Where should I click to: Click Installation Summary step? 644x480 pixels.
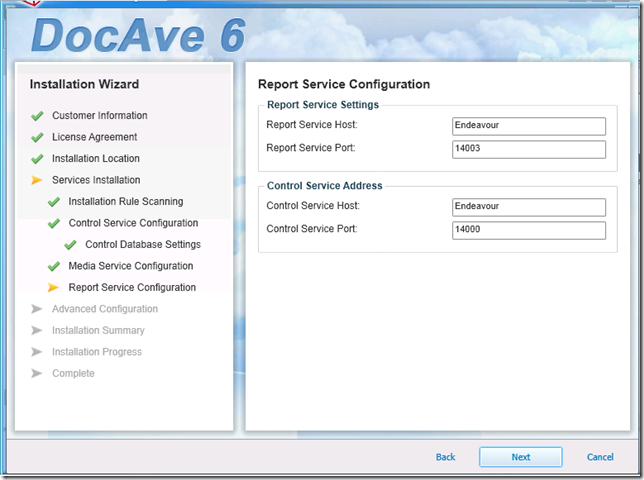[98, 330]
